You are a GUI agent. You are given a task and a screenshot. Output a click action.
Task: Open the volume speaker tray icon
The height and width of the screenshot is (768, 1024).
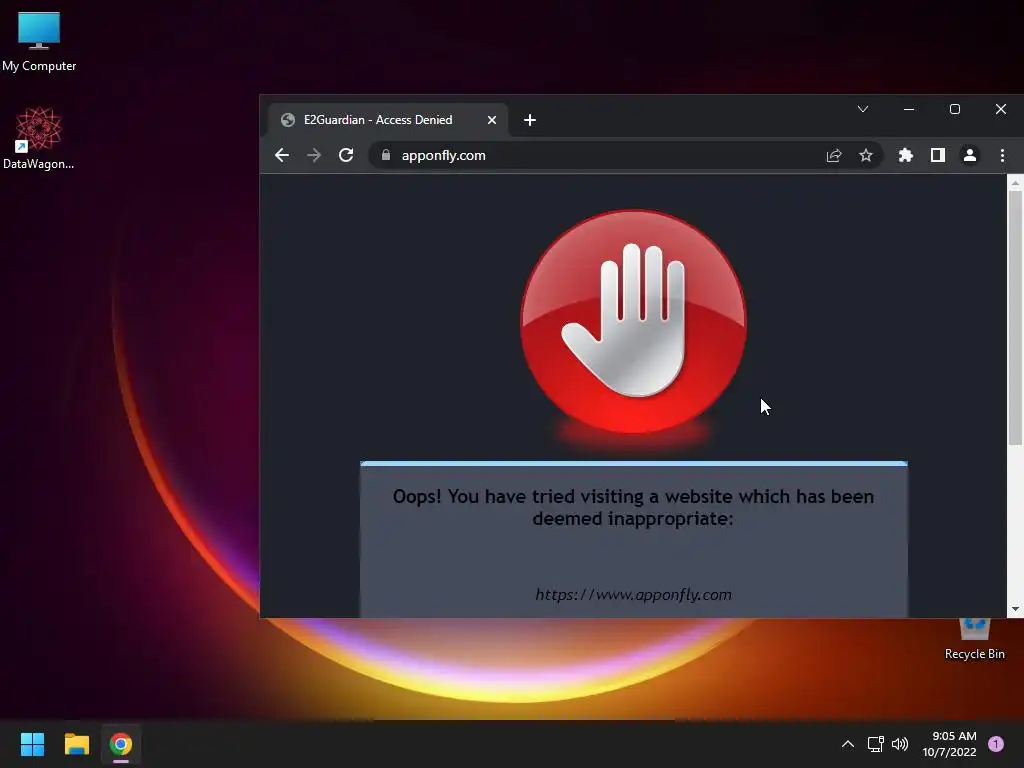click(x=900, y=744)
